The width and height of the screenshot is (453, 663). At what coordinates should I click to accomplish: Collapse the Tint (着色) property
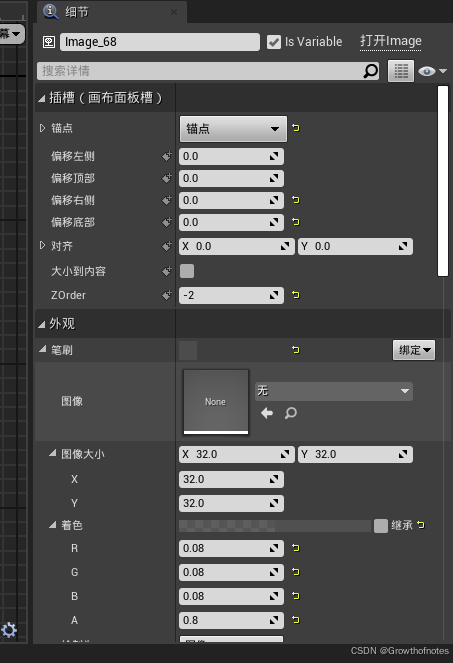tap(52, 524)
